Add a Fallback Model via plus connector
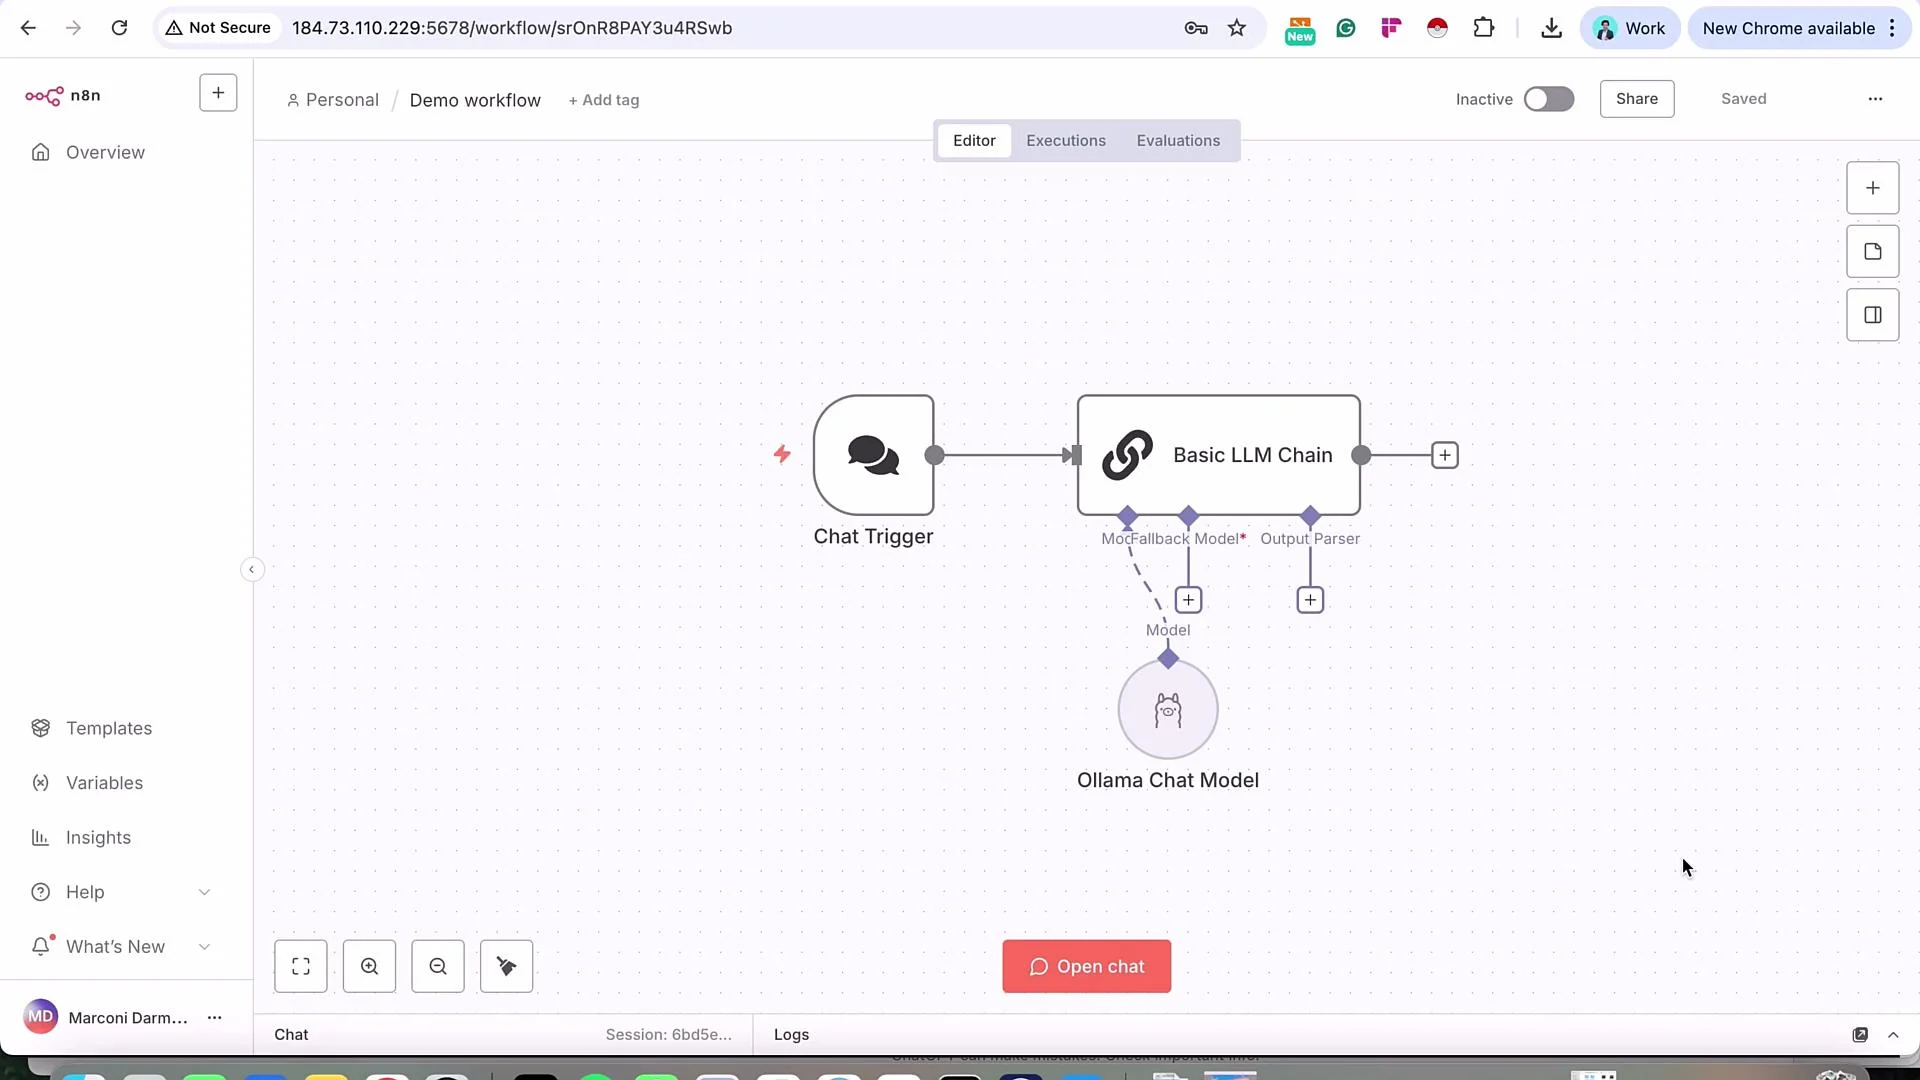The height and width of the screenshot is (1080, 1920). click(x=1188, y=600)
